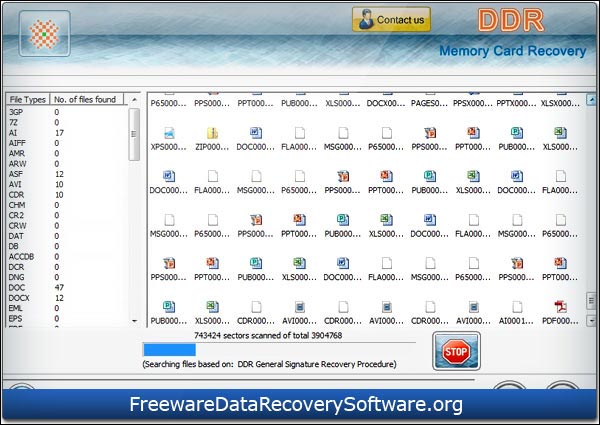Select the 7Z file type row

point(67,122)
